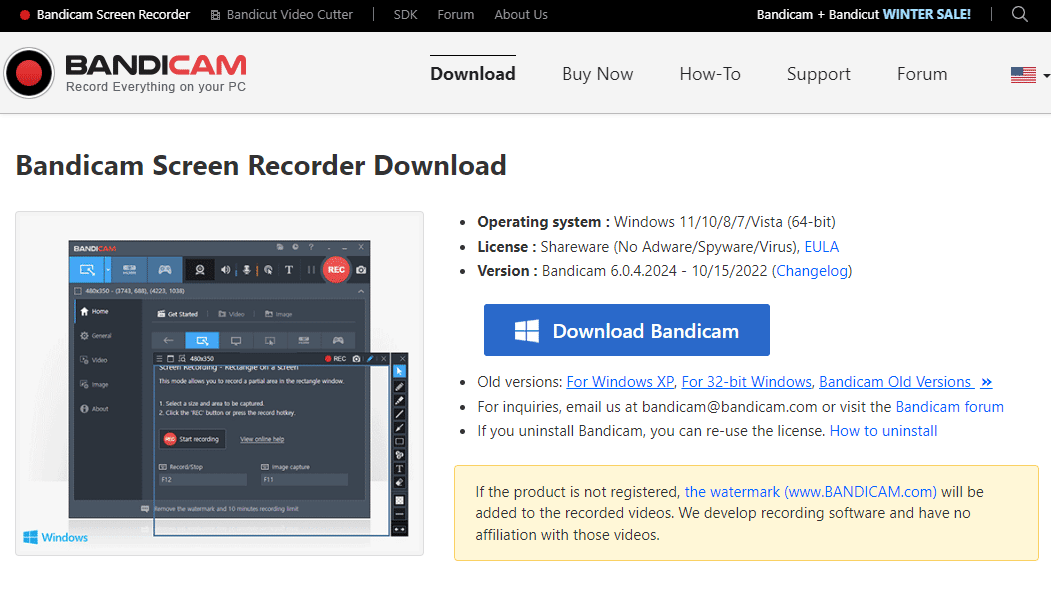1051x591 pixels.
Task: Click the Record/Stop F12 hotkey field
Action: tap(203, 480)
